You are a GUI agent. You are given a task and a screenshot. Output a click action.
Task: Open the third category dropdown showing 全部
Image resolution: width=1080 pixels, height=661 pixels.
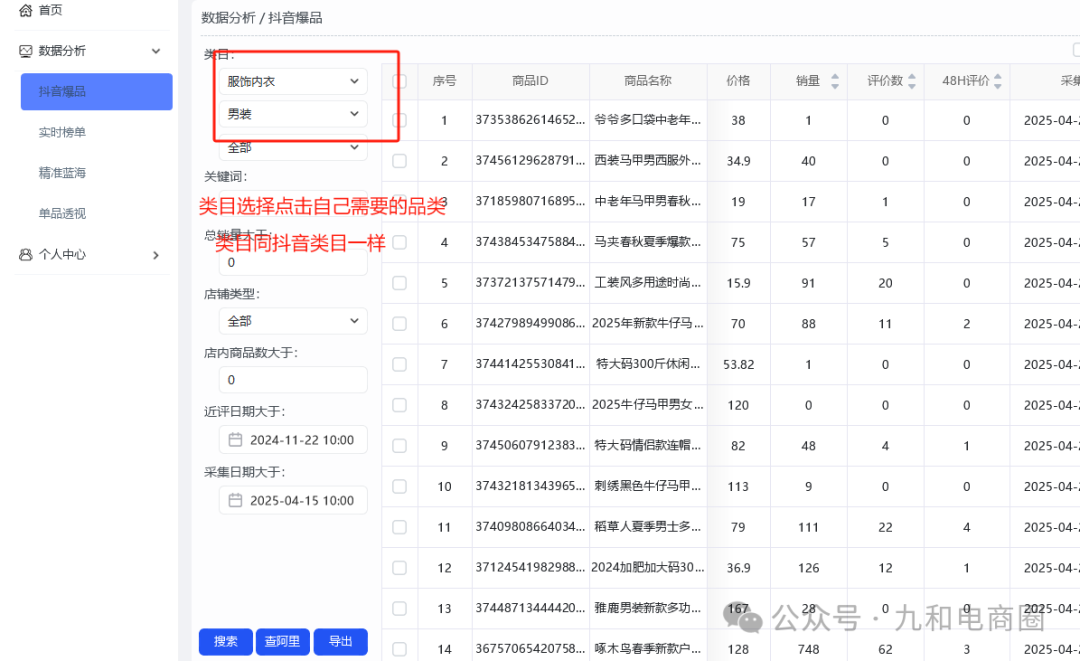tap(293, 147)
